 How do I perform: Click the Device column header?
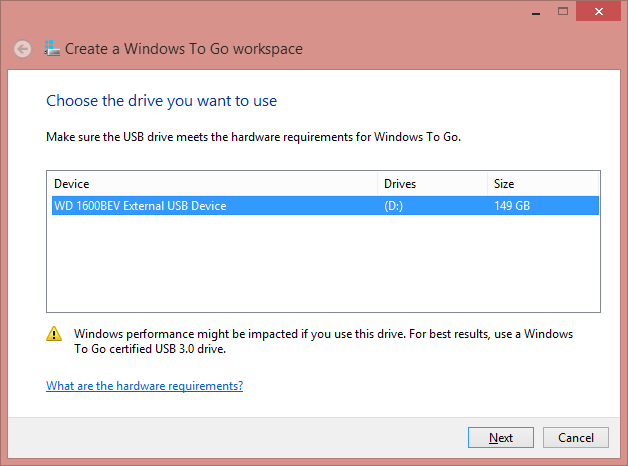click(212, 184)
